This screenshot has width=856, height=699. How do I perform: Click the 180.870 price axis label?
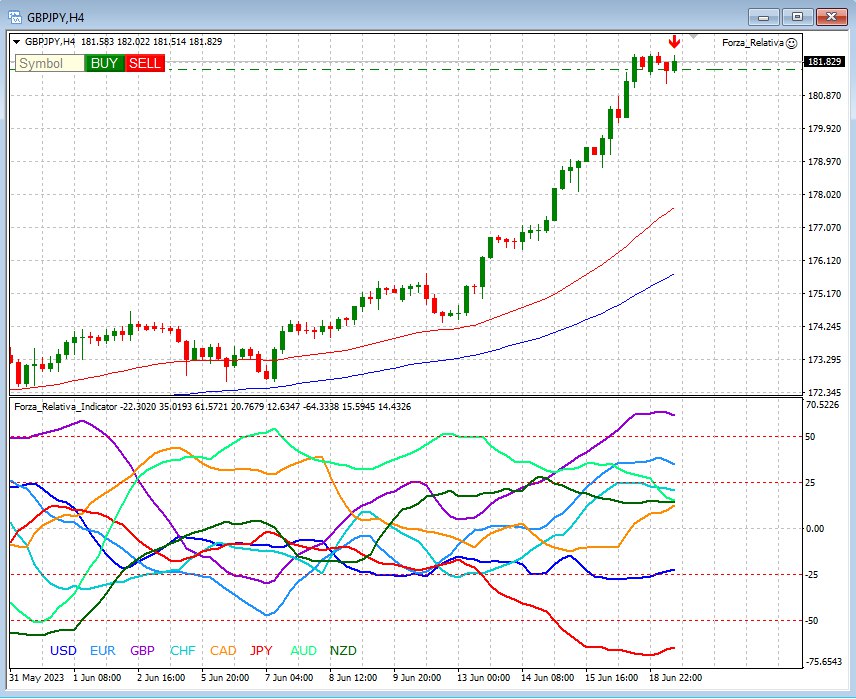pyautogui.click(x=824, y=96)
